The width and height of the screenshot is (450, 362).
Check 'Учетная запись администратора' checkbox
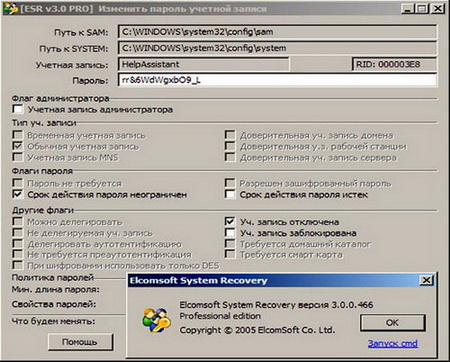18,109
